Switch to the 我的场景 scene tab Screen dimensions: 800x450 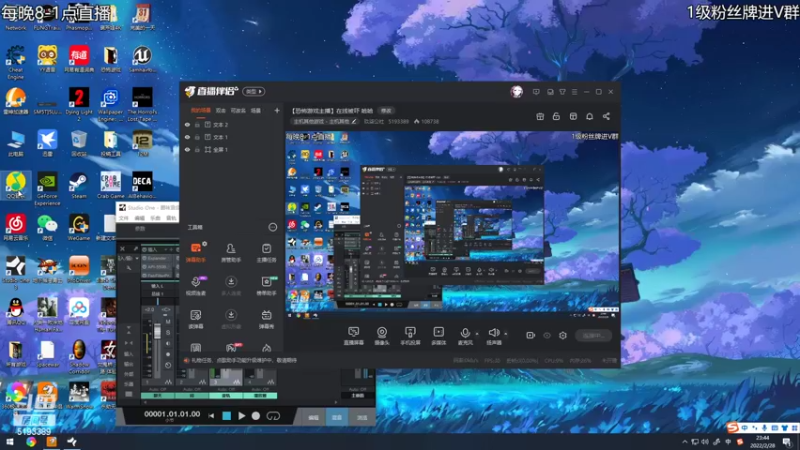201,110
